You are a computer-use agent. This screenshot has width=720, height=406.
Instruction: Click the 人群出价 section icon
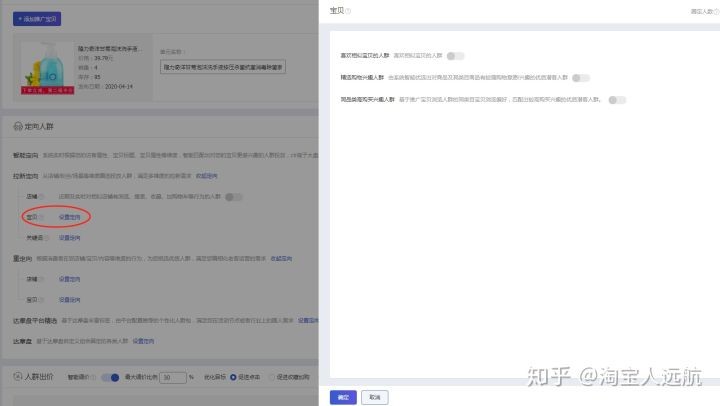point(18,377)
